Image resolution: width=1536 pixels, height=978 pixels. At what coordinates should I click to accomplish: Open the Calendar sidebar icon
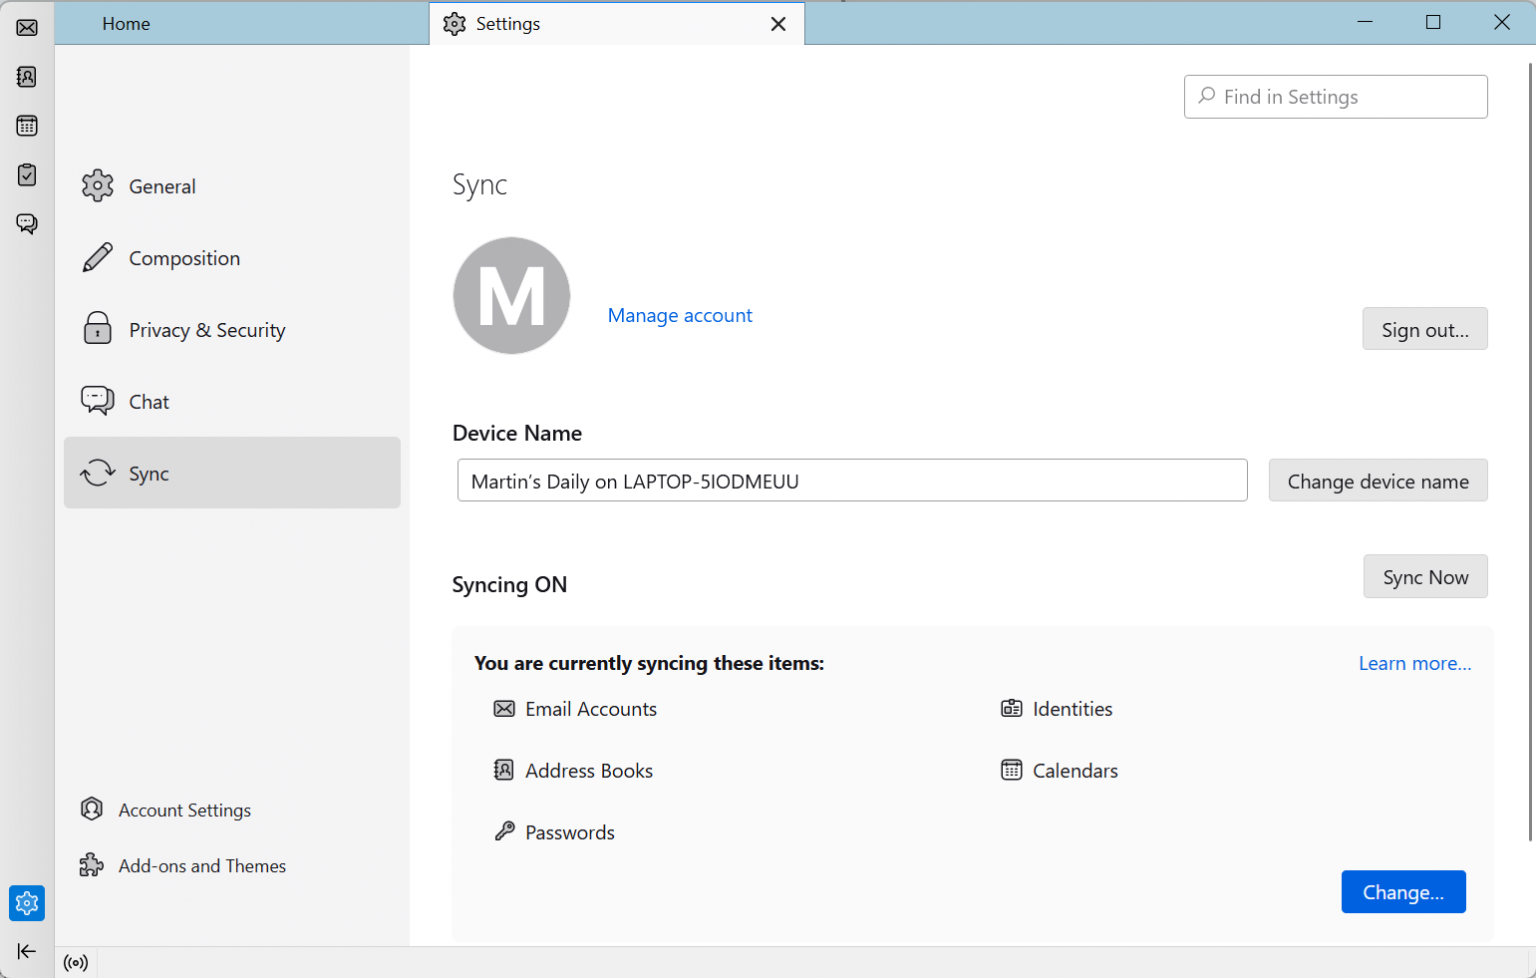pyautogui.click(x=26, y=125)
